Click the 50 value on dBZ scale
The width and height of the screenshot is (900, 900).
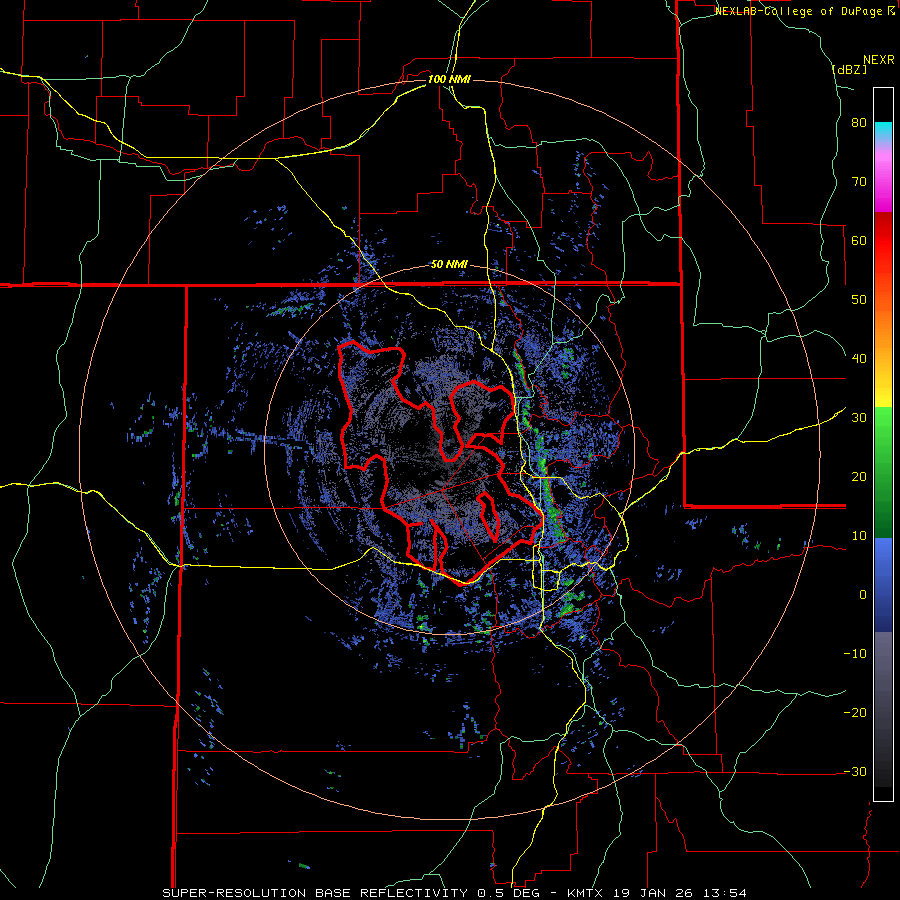[x=859, y=300]
